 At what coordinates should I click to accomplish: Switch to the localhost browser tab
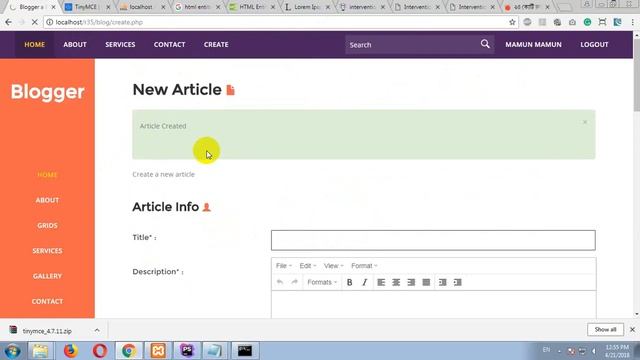tap(142, 7)
